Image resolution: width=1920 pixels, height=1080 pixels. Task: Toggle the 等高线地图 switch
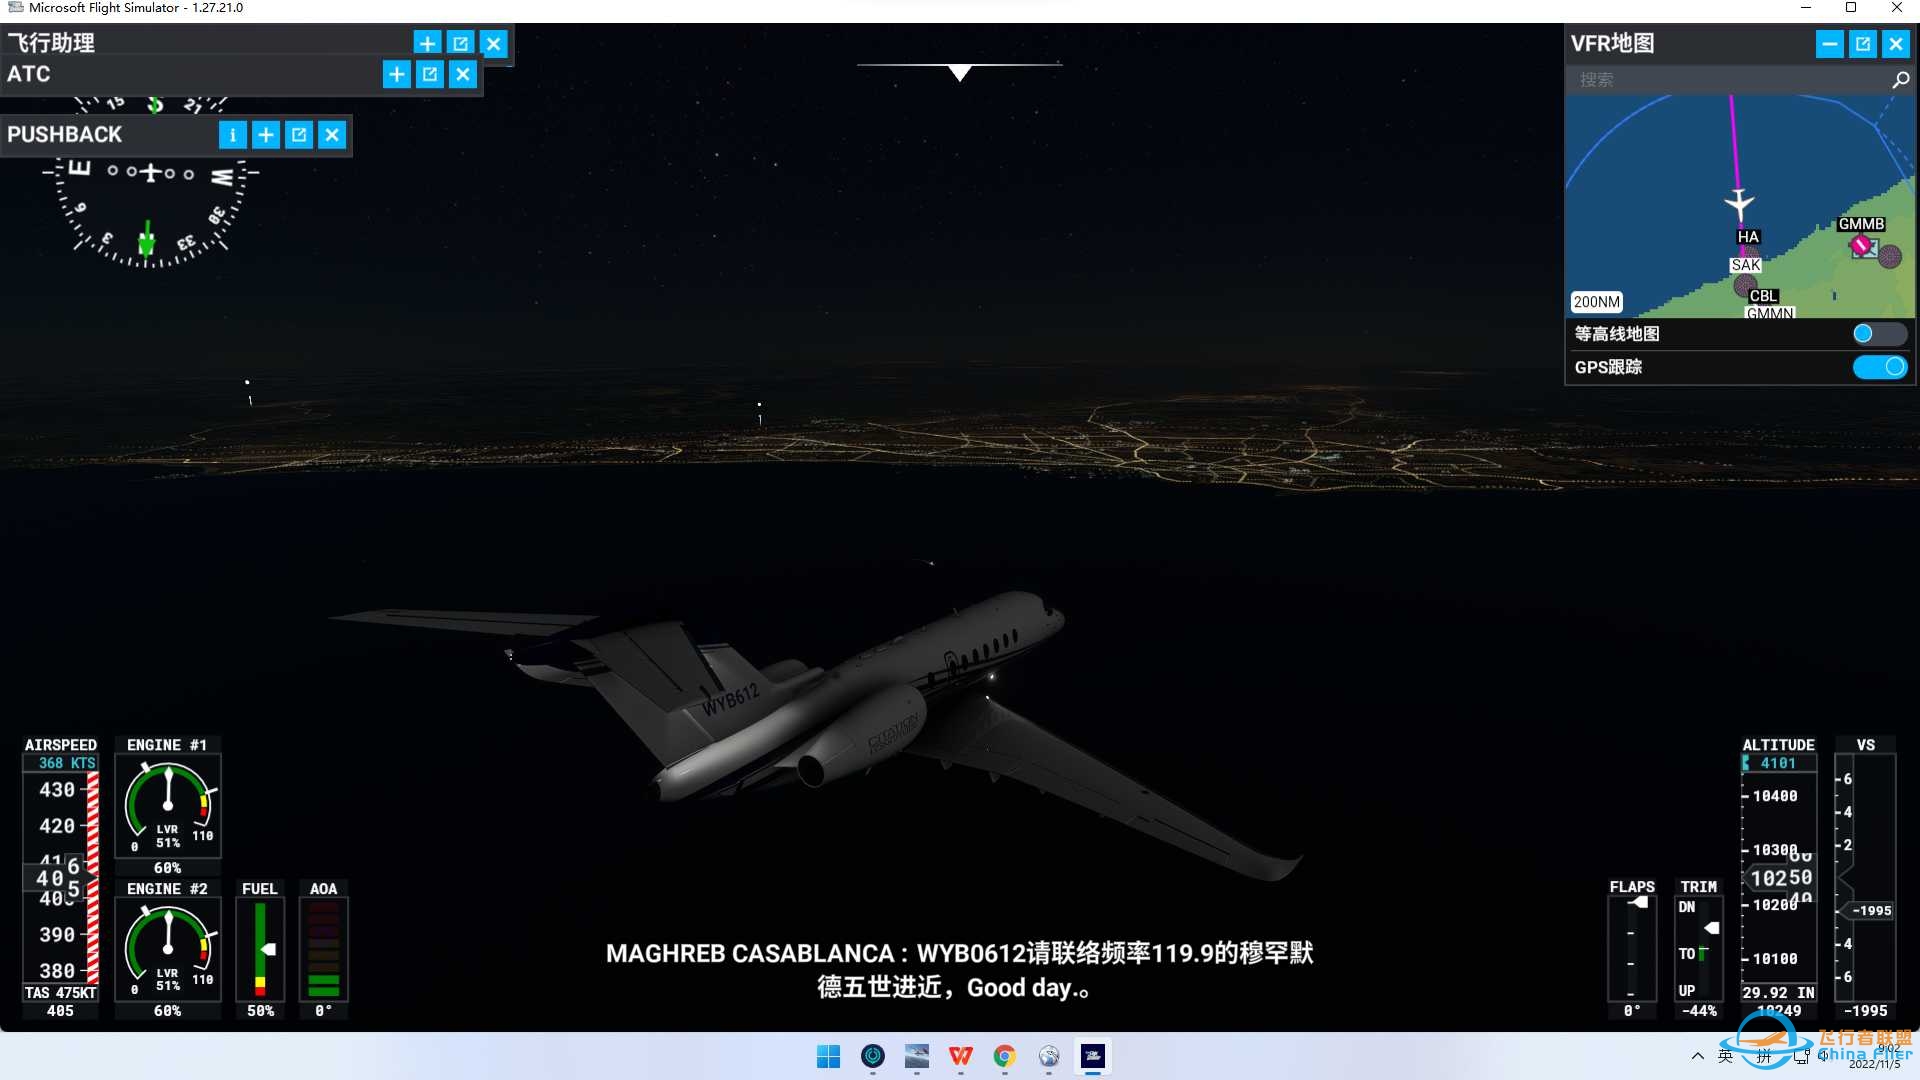click(x=1878, y=334)
